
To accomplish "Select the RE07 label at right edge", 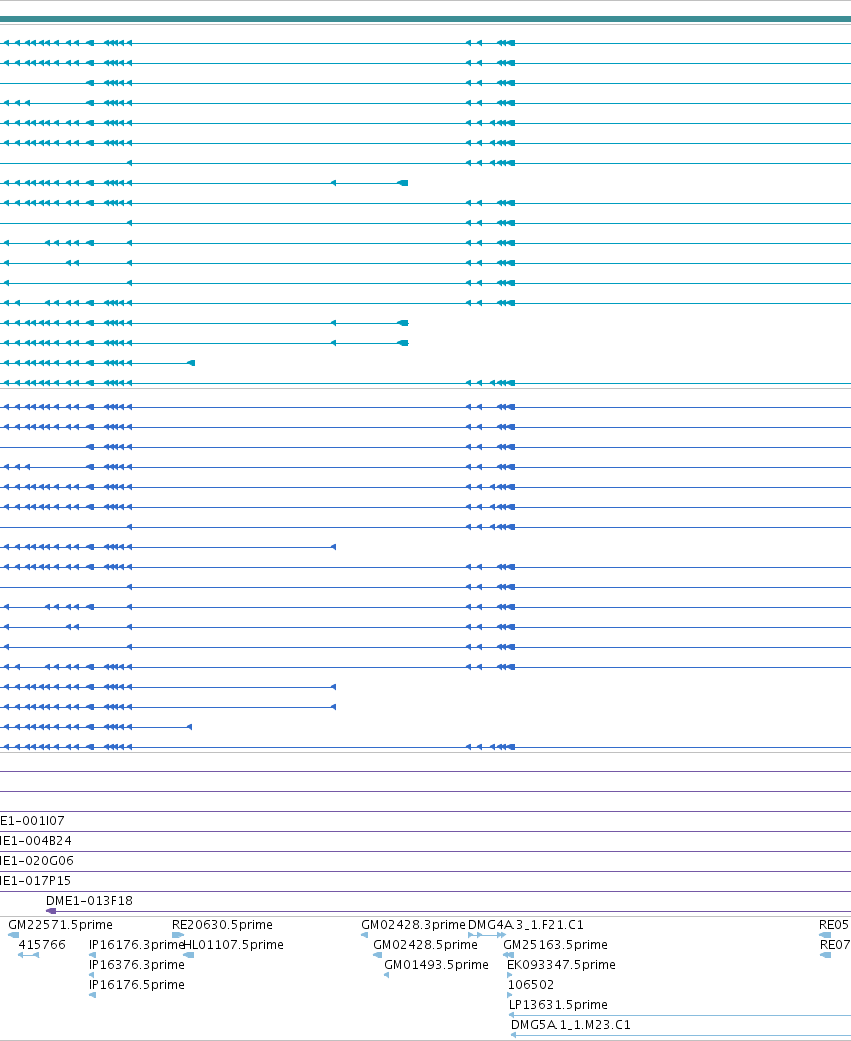I will [835, 944].
